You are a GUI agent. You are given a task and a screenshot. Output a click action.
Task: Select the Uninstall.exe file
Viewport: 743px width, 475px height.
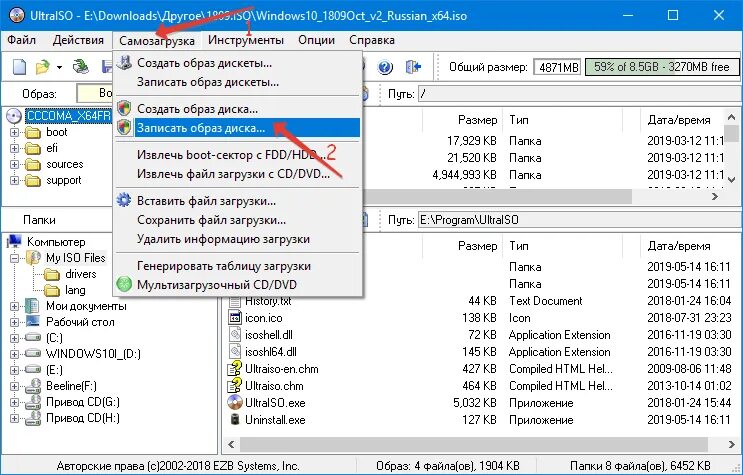275,420
